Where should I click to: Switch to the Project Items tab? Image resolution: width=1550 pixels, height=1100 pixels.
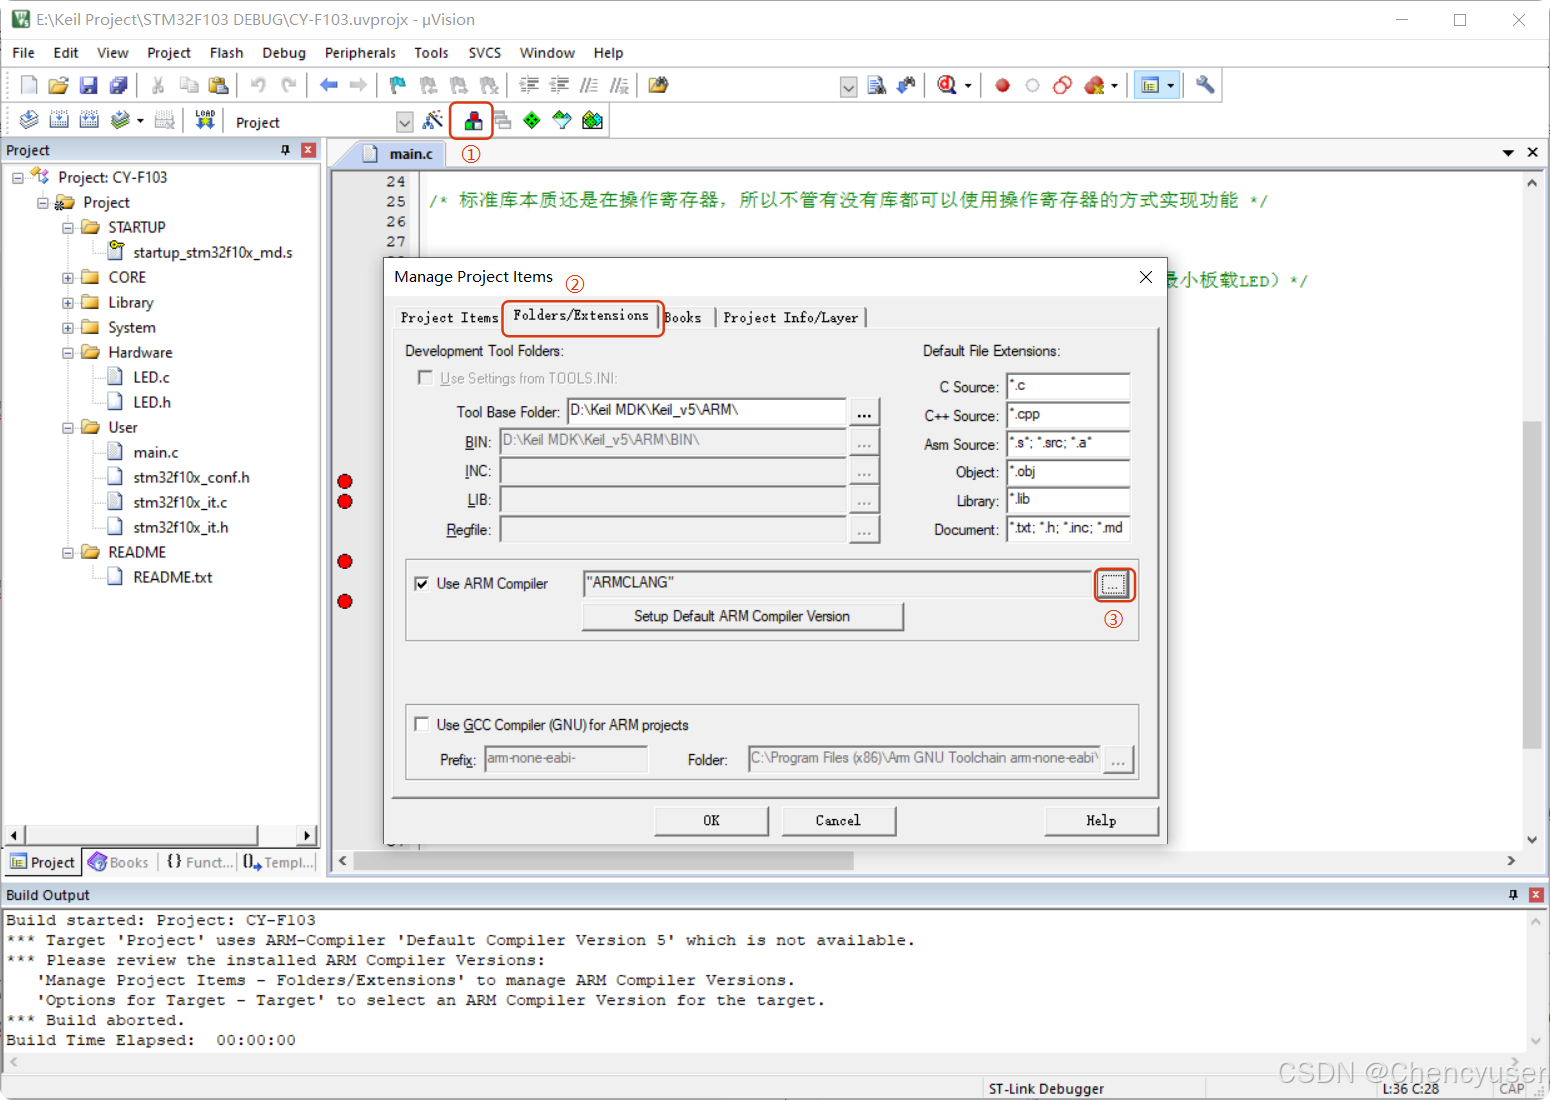pyautogui.click(x=448, y=317)
